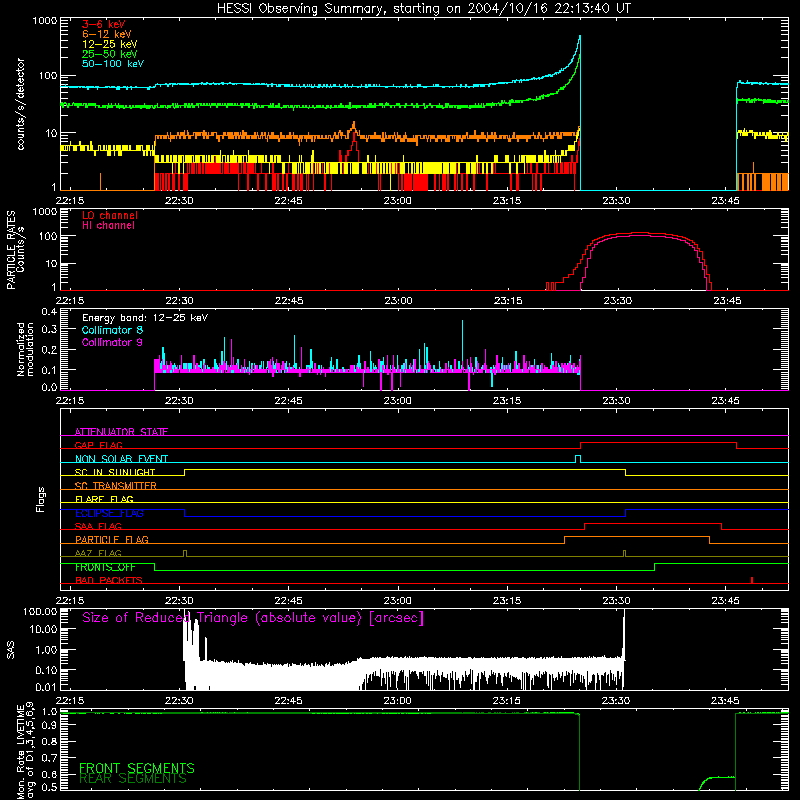Click the 22:45 tick label under flags panel

coord(288,601)
